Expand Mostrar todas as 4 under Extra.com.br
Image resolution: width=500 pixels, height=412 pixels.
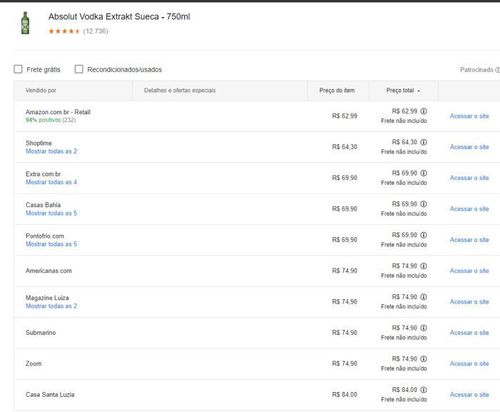[51, 182]
